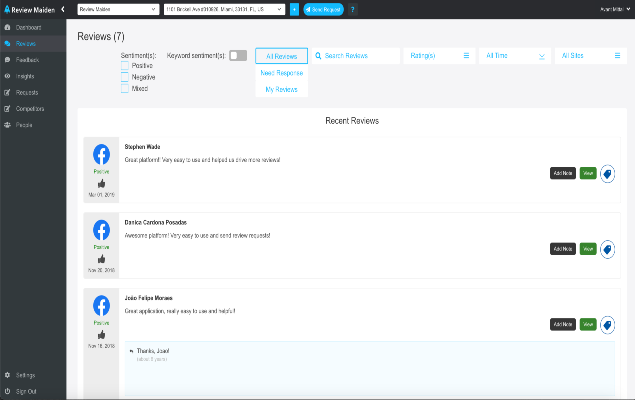Image resolution: width=635 pixels, height=400 pixels.
Task: Click the reply arrow icon beside Thanks, Joao
Action: point(131,351)
